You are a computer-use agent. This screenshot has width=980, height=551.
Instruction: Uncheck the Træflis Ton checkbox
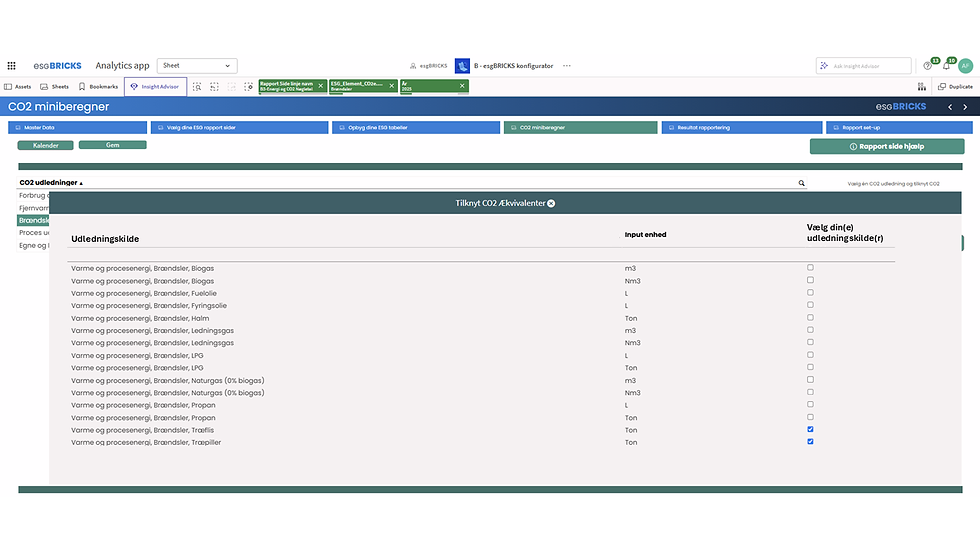click(x=810, y=429)
